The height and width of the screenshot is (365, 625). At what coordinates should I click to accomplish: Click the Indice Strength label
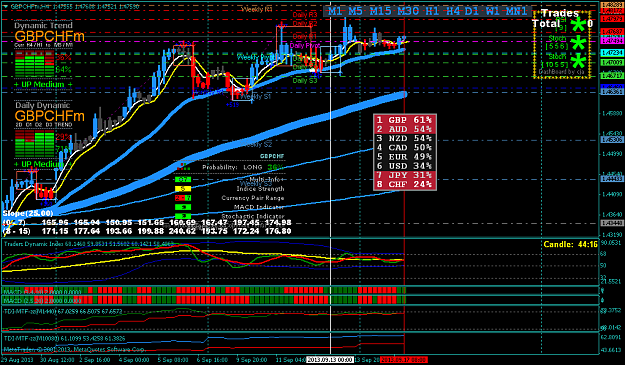coord(260,189)
